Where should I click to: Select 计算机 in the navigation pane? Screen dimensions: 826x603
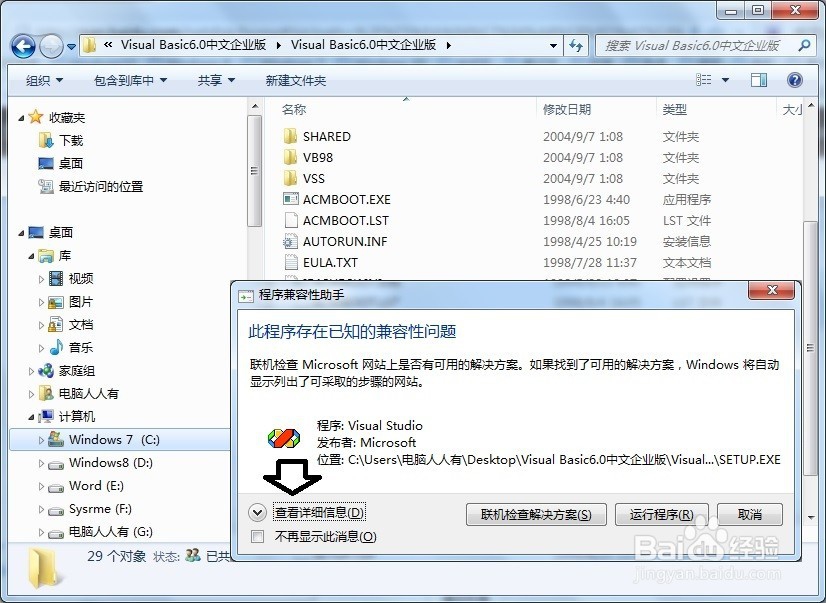76,417
